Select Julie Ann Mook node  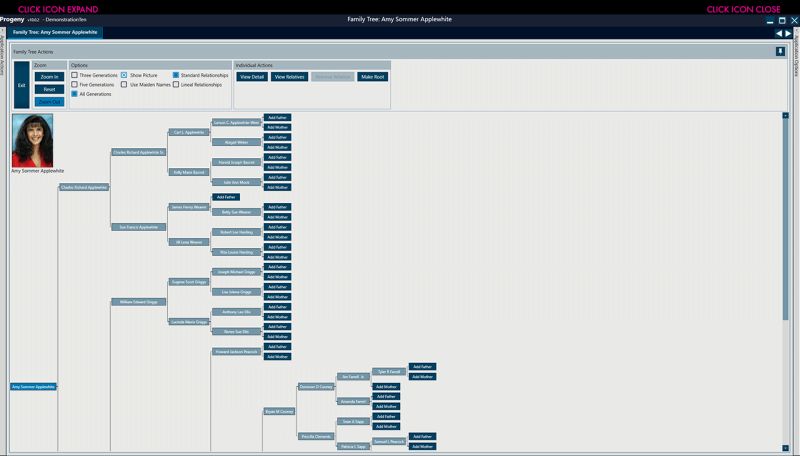pyautogui.click(x=236, y=182)
